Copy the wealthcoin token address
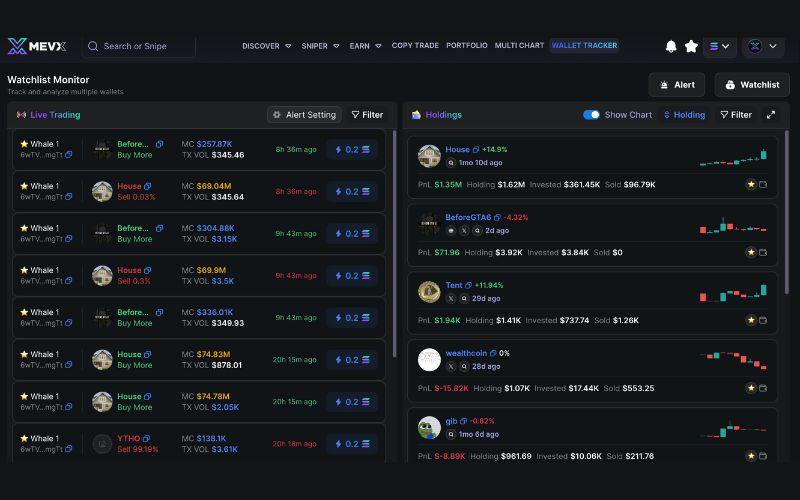Viewport: 800px width, 500px height. pyautogui.click(x=493, y=353)
